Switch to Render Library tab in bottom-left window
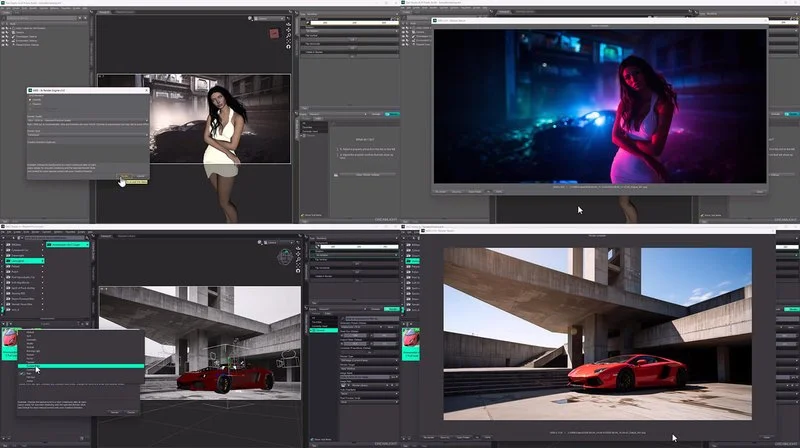This screenshot has width=800, height=448. coord(126,236)
